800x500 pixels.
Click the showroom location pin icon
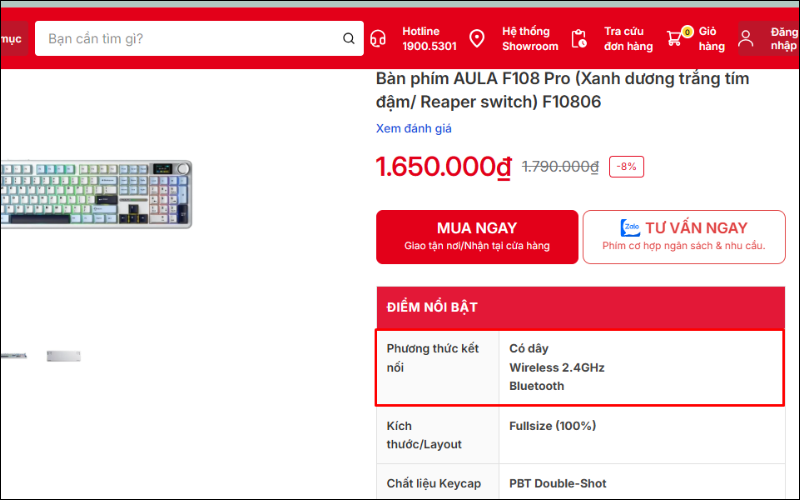(477, 38)
